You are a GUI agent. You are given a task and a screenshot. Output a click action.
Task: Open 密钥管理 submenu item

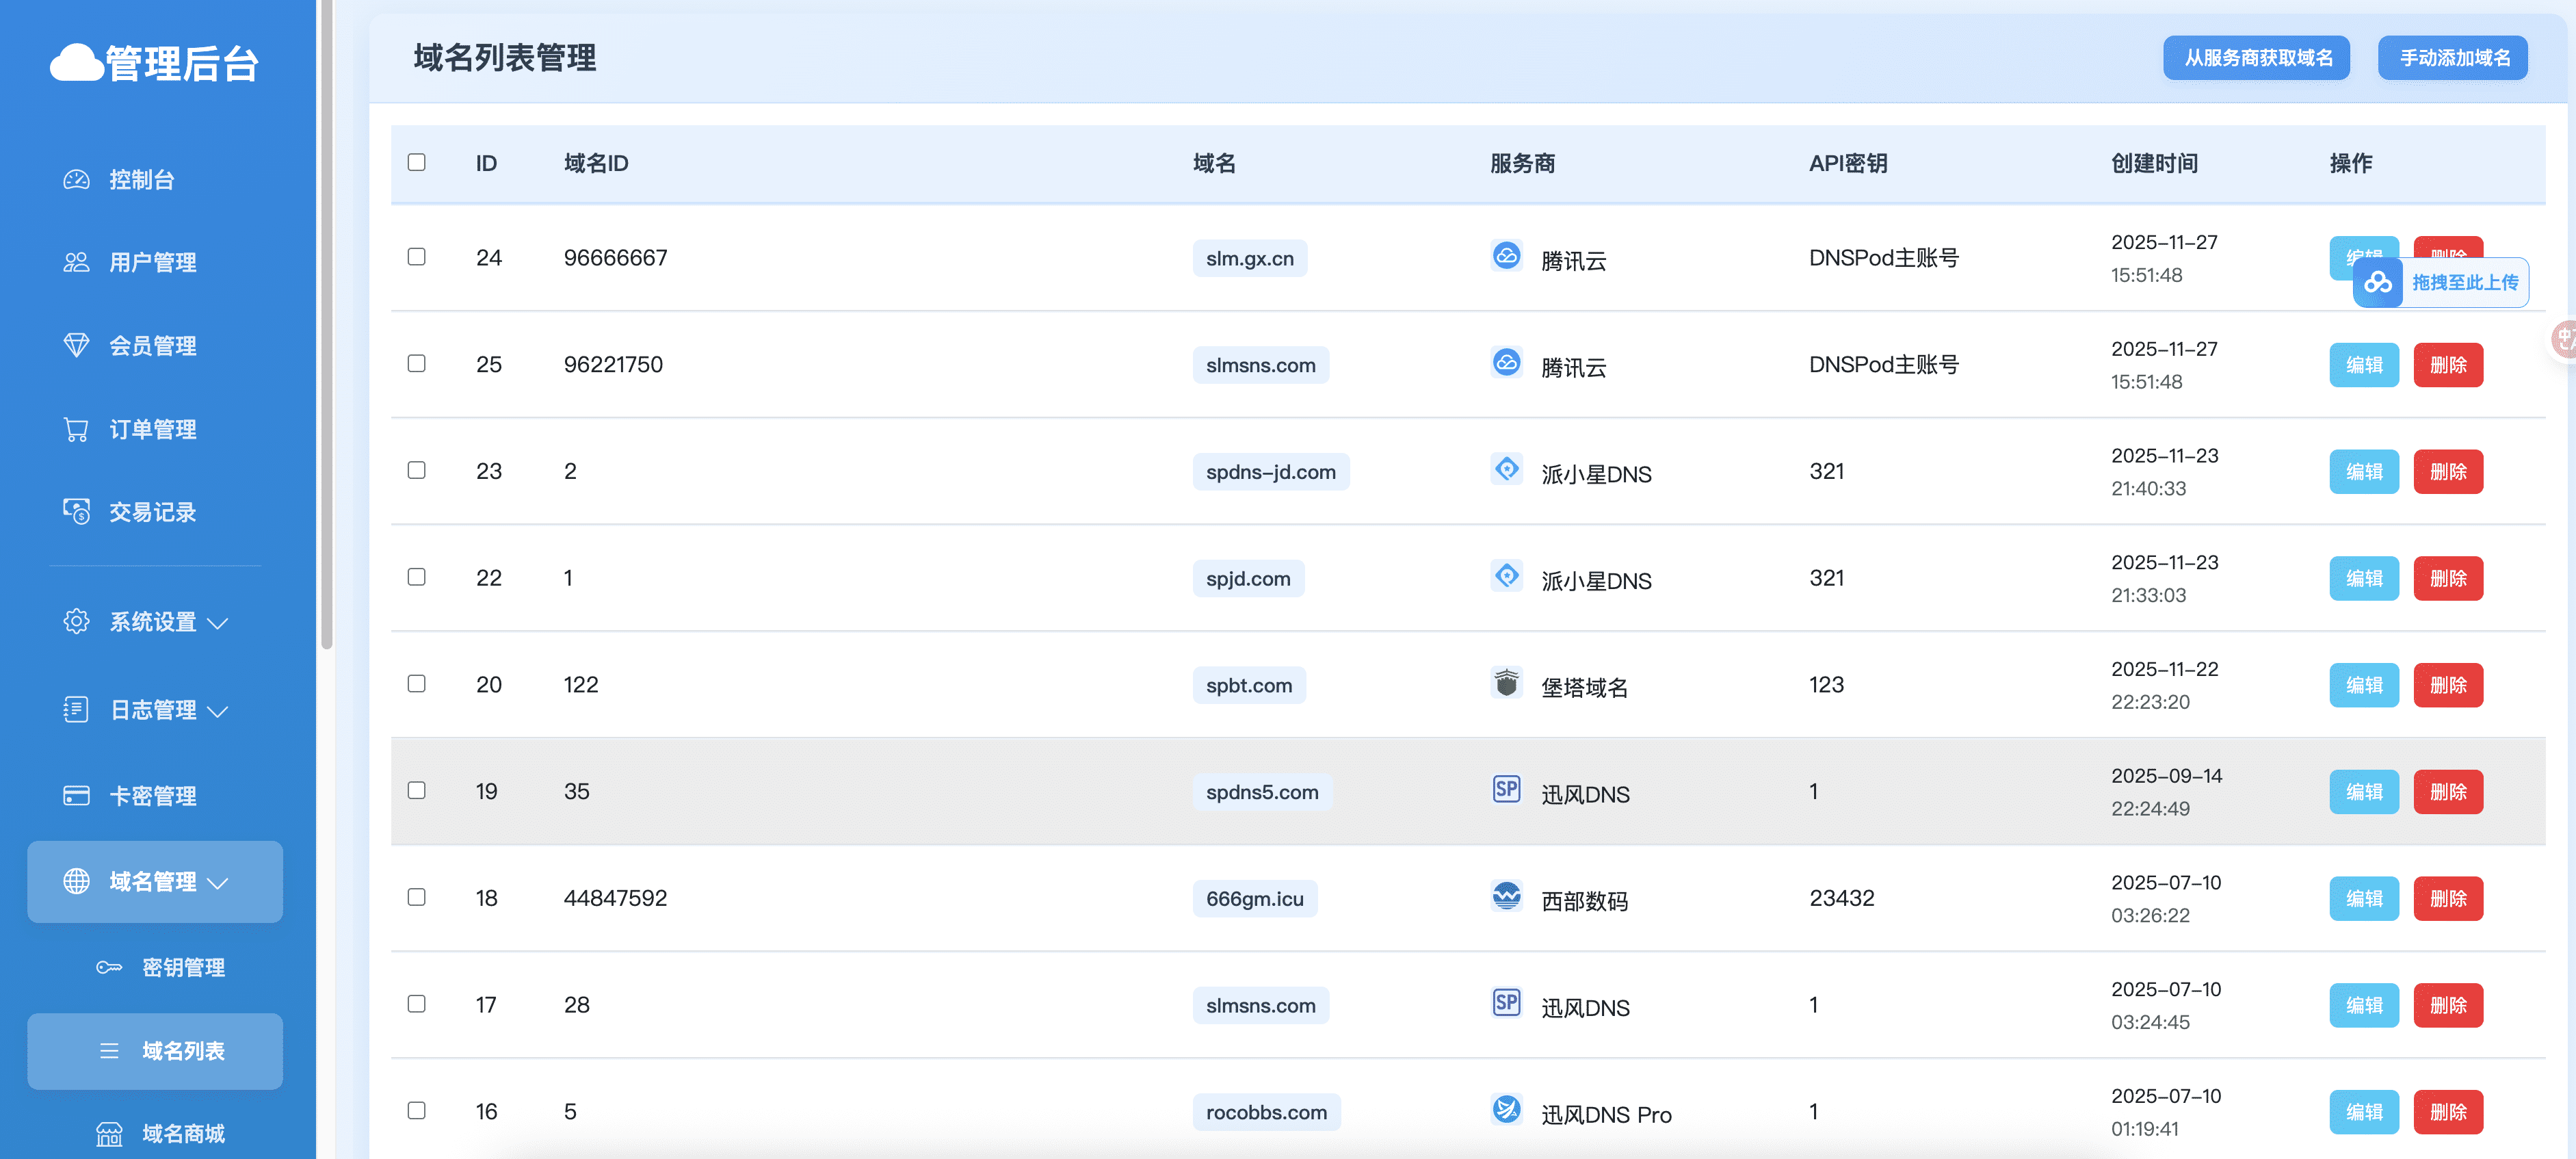(183, 967)
